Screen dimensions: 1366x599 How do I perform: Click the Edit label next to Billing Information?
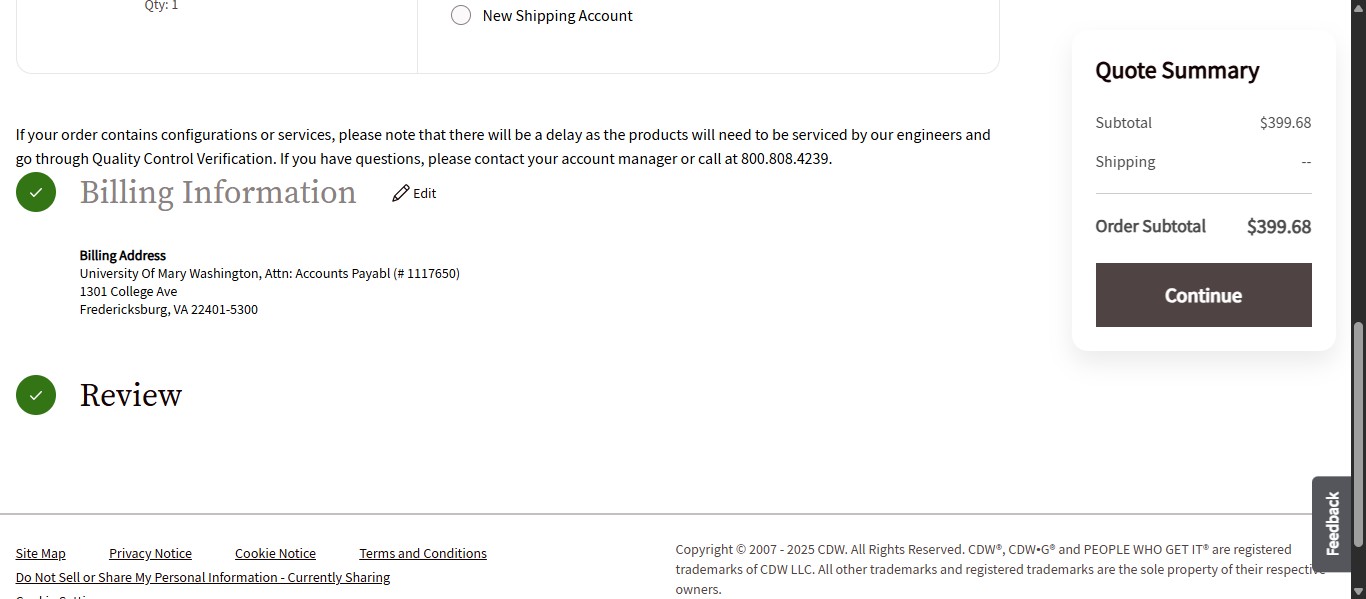click(x=424, y=193)
